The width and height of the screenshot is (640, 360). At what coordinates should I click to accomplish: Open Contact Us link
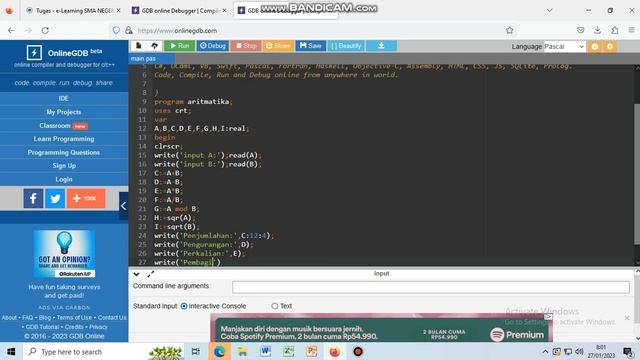point(112,318)
